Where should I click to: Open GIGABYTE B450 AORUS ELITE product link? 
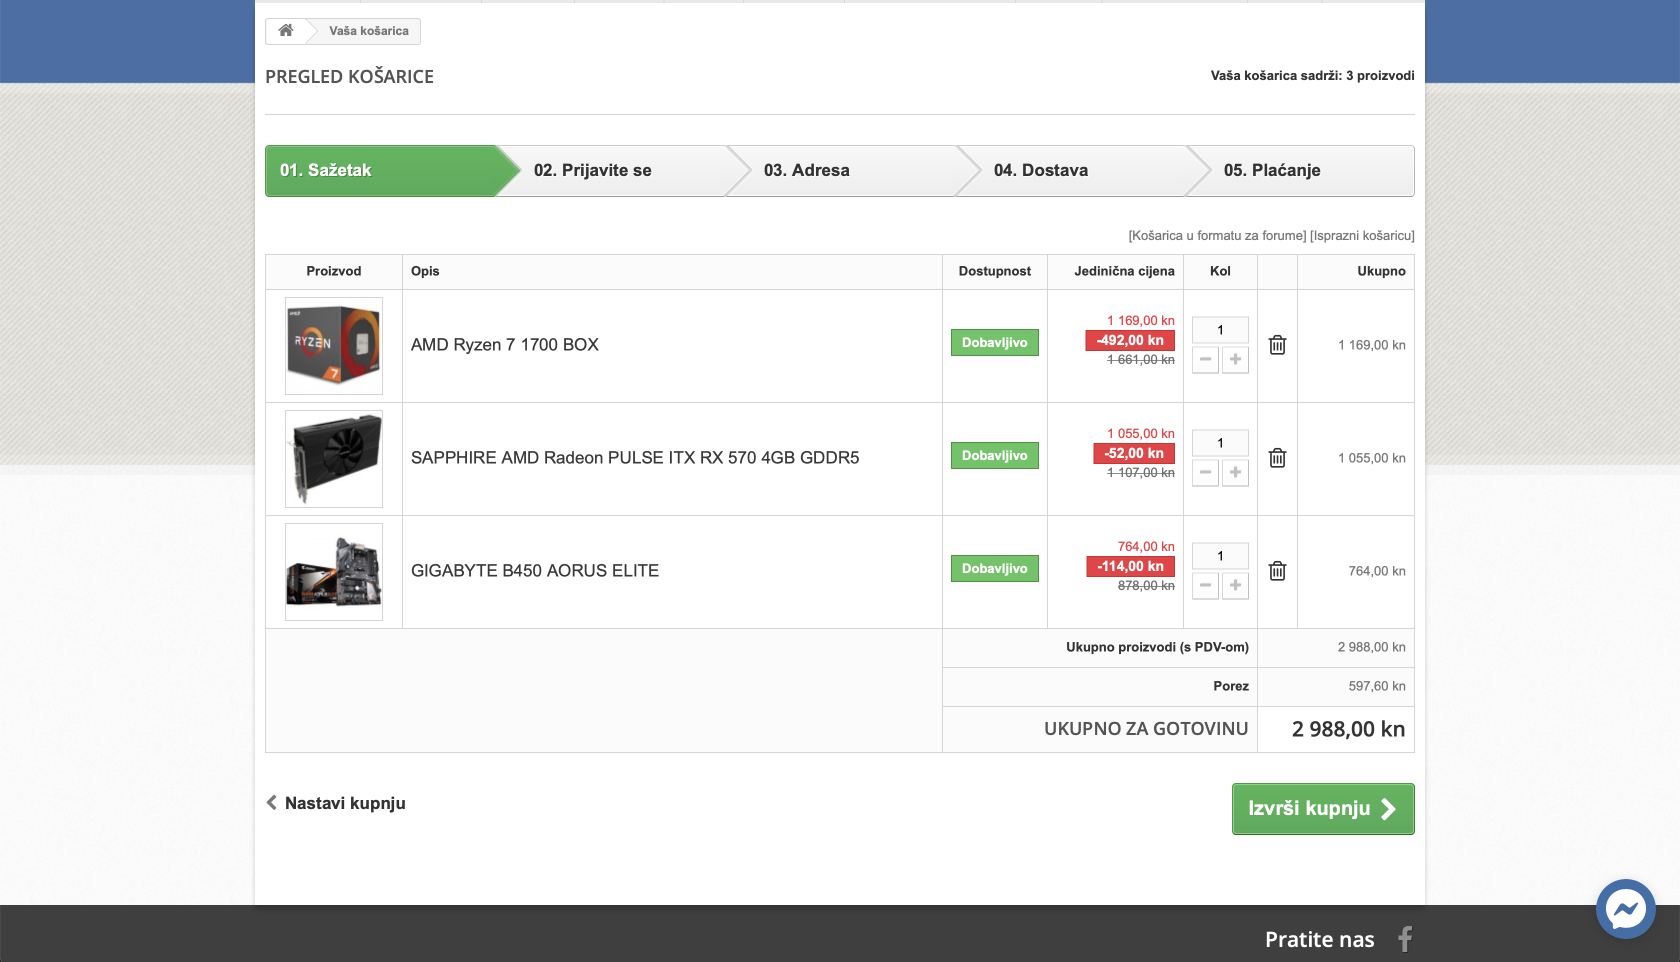point(535,571)
